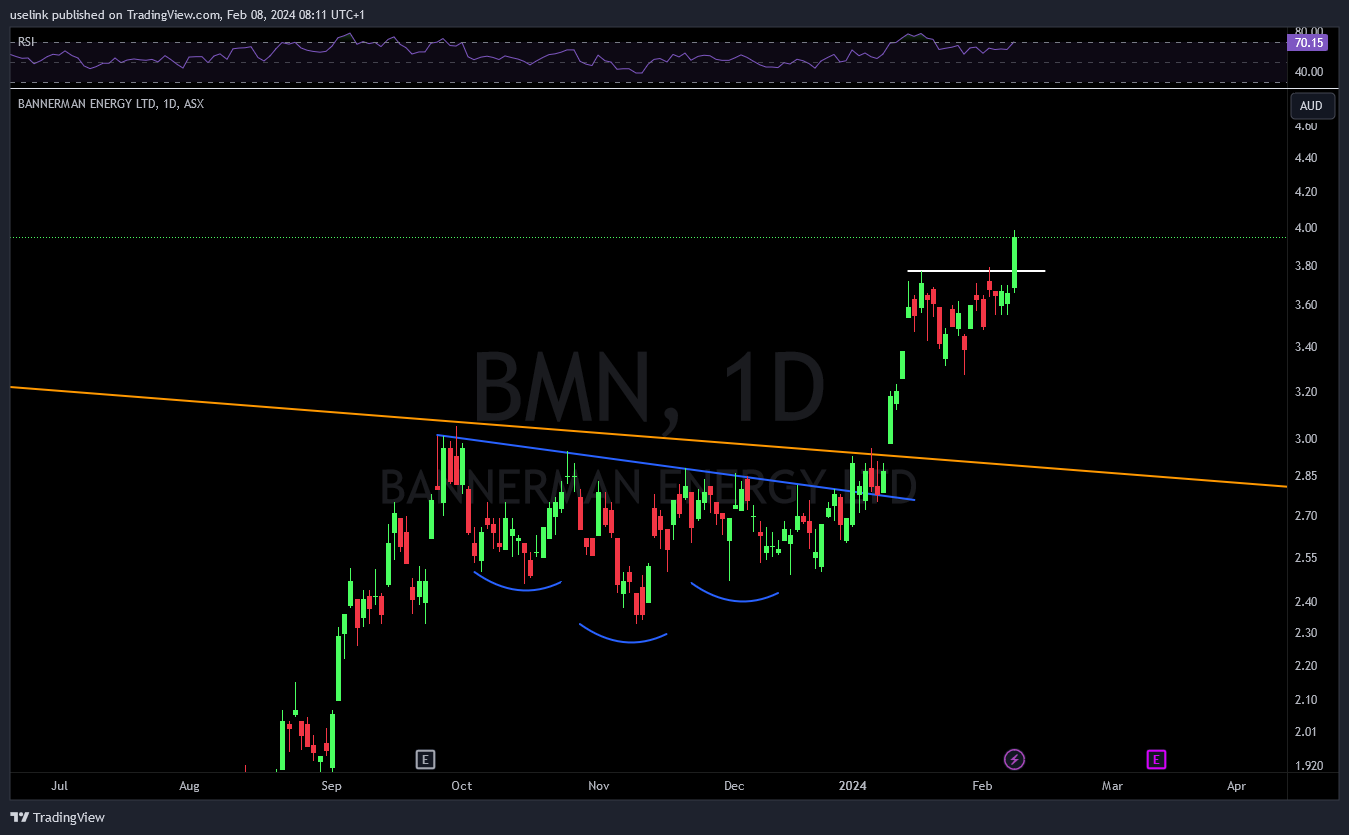1349x835 pixels.
Task: Click the AUD currency button
Action: tap(1311, 106)
